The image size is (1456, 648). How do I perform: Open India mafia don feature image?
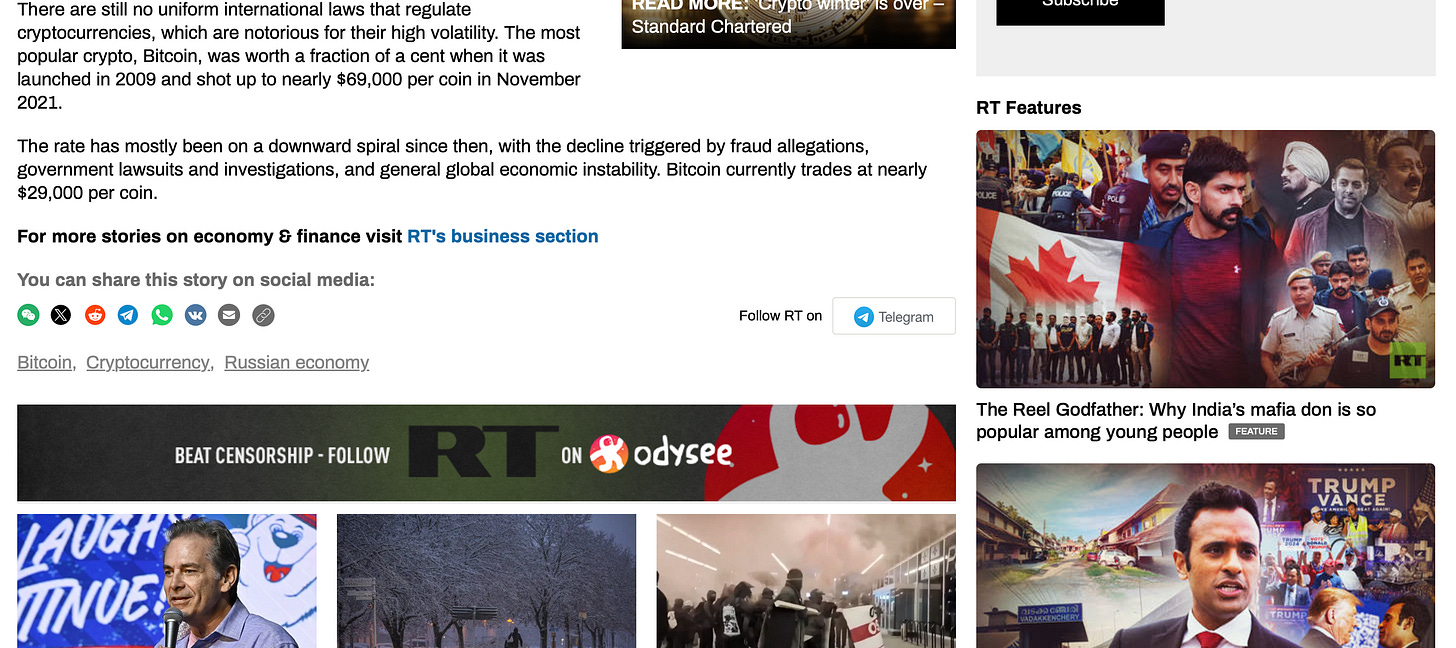[x=1205, y=259]
